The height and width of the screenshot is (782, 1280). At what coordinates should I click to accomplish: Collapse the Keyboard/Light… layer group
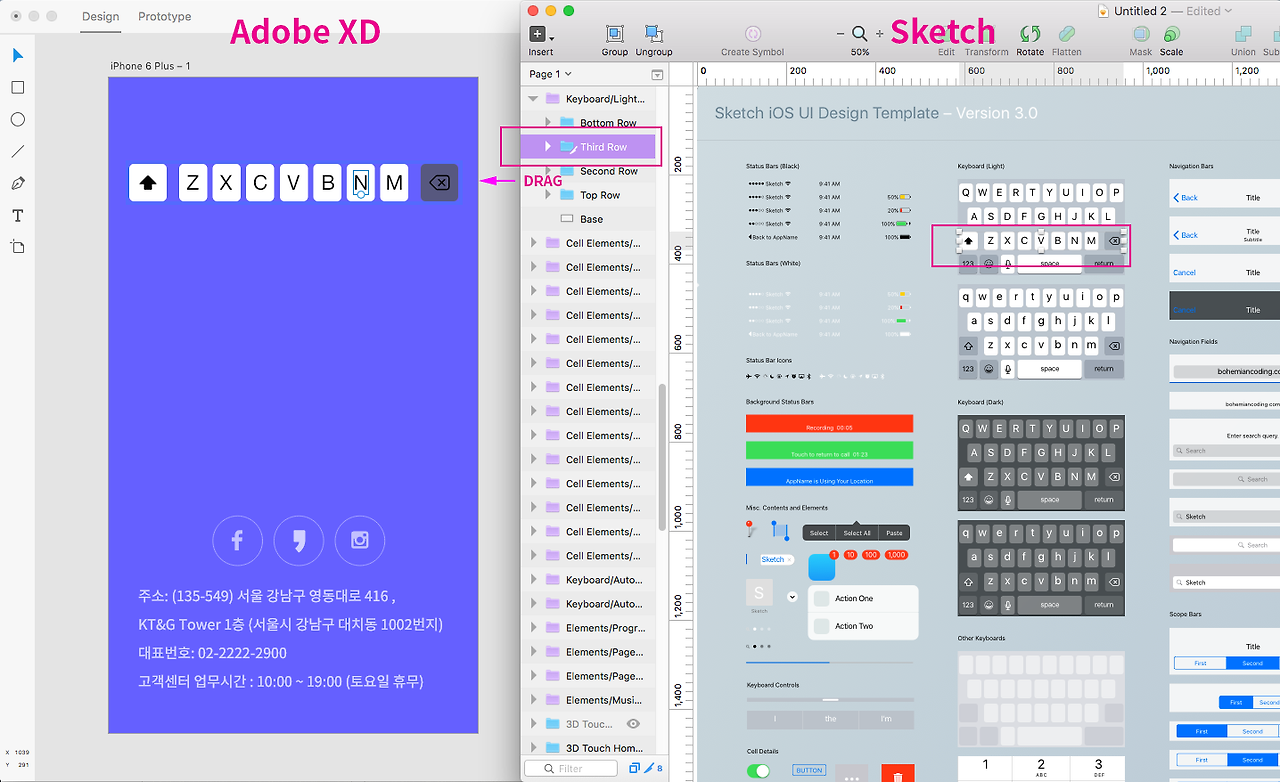[533, 99]
